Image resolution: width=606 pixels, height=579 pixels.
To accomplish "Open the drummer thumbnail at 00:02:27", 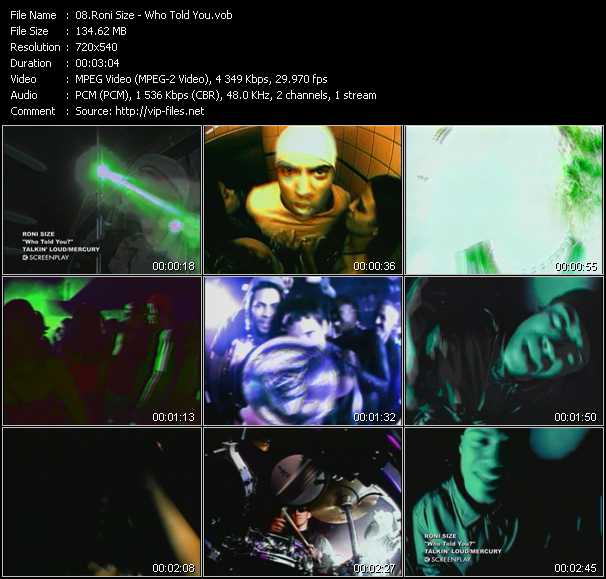I will point(303,502).
